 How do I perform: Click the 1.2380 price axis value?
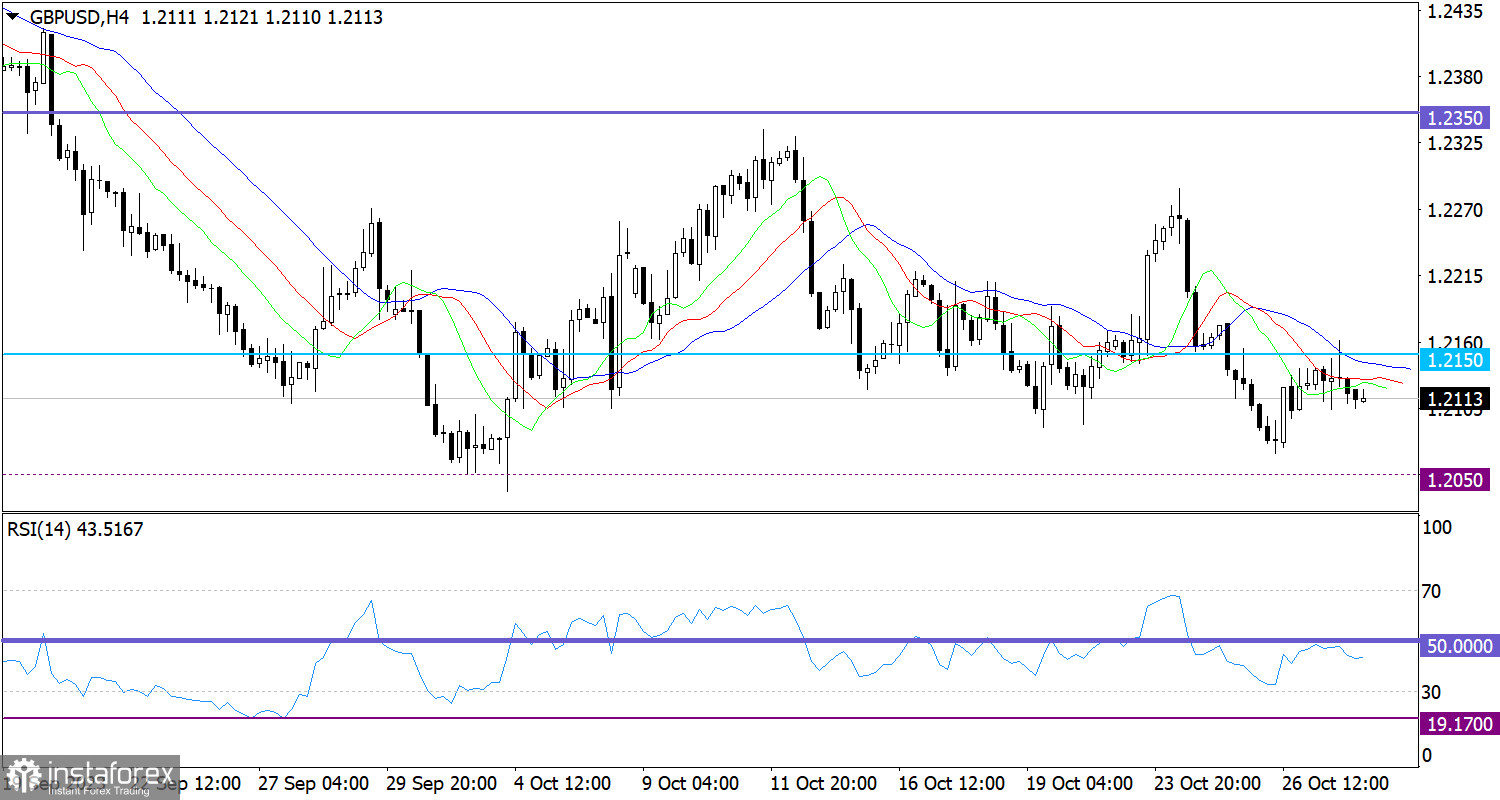pyautogui.click(x=1453, y=77)
